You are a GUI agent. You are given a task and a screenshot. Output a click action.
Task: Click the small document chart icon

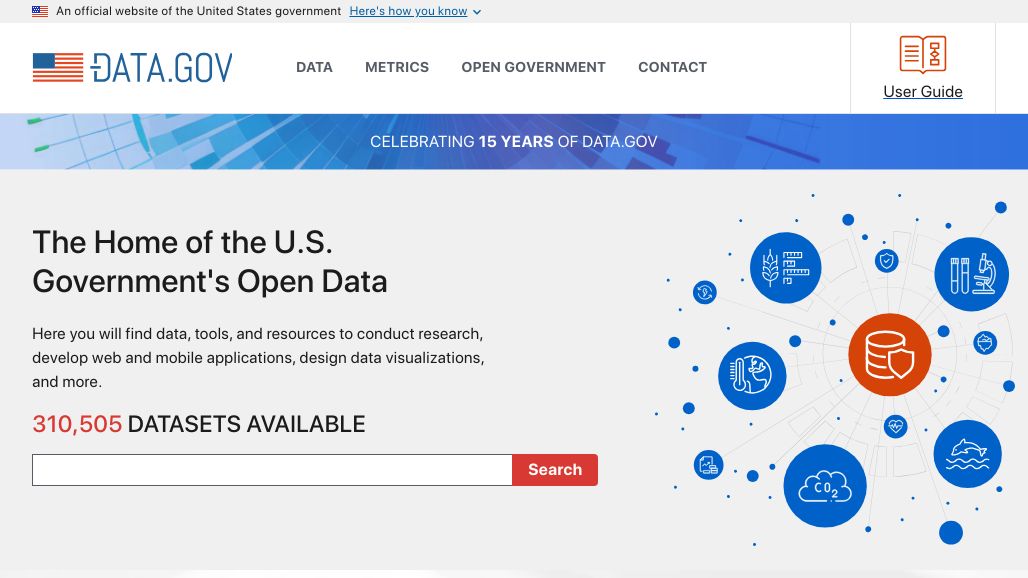tap(708, 465)
